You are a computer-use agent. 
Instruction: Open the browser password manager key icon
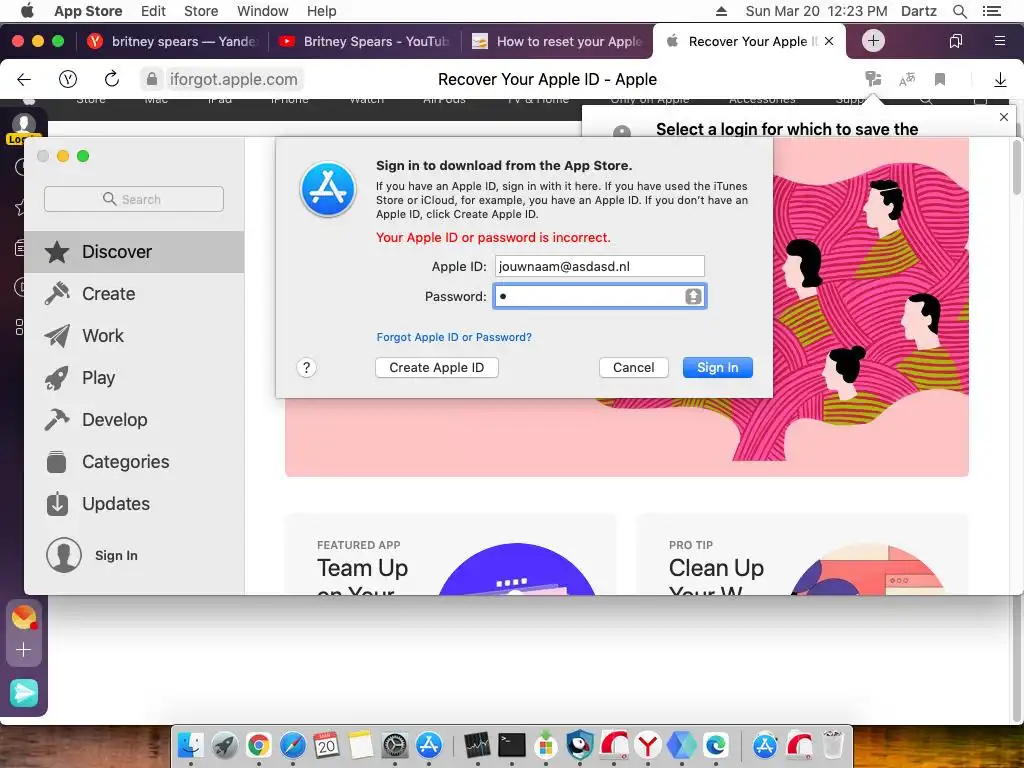click(x=872, y=79)
